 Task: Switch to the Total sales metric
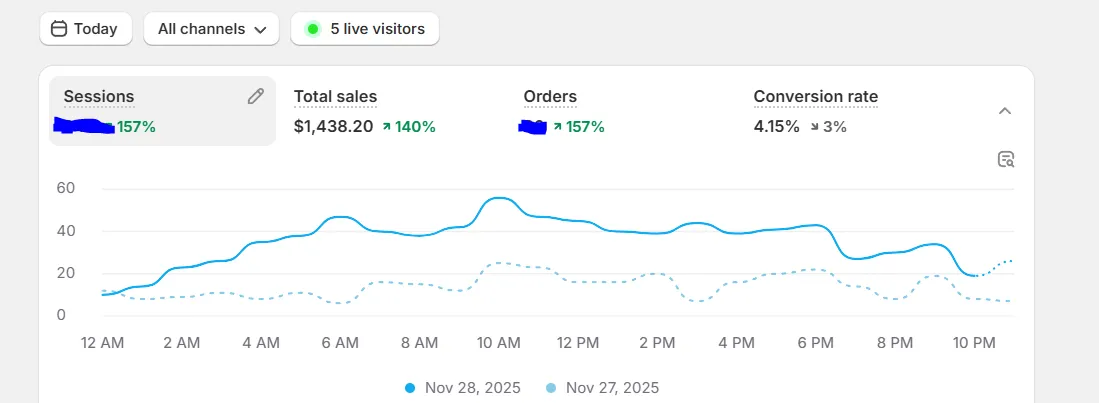coord(335,97)
